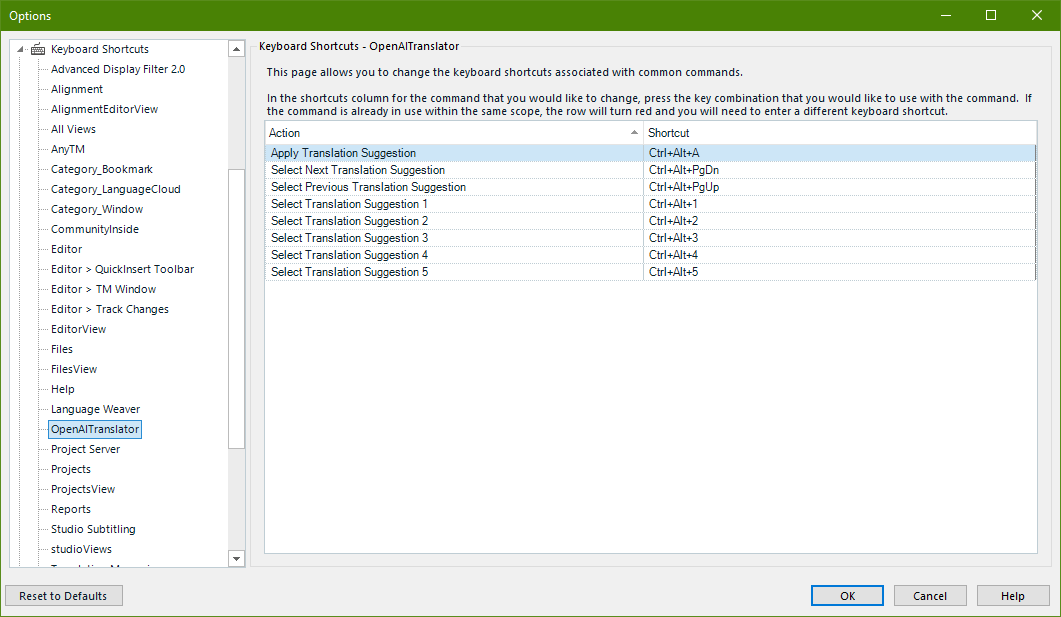The image size is (1061, 617).
Task: Select the Projects tree item
Action: pyautogui.click(x=70, y=469)
